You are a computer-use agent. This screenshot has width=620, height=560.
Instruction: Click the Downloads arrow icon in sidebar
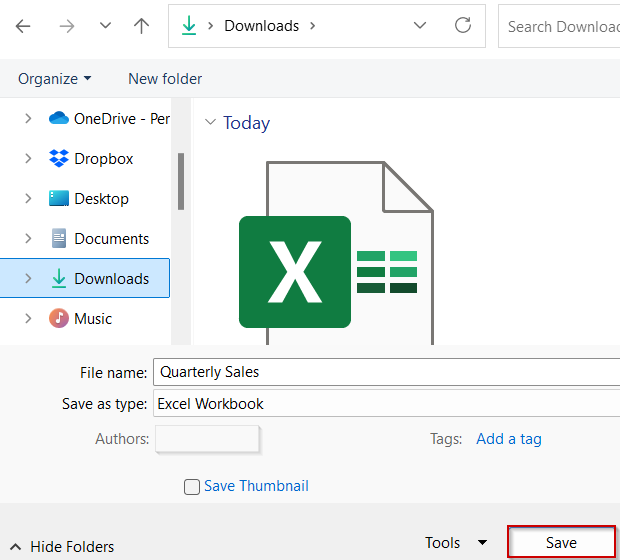(x=59, y=278)
